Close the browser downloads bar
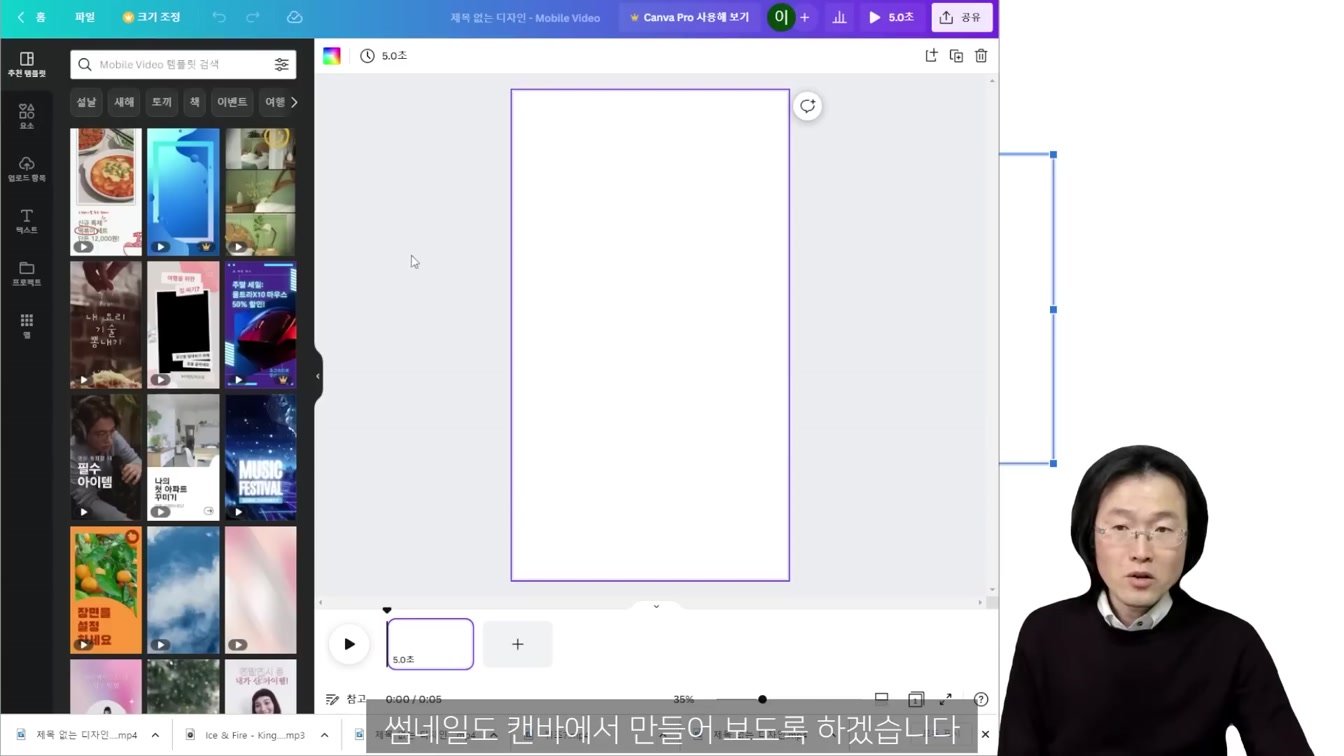Viewport: 1344px width, 756px height. 985,735
